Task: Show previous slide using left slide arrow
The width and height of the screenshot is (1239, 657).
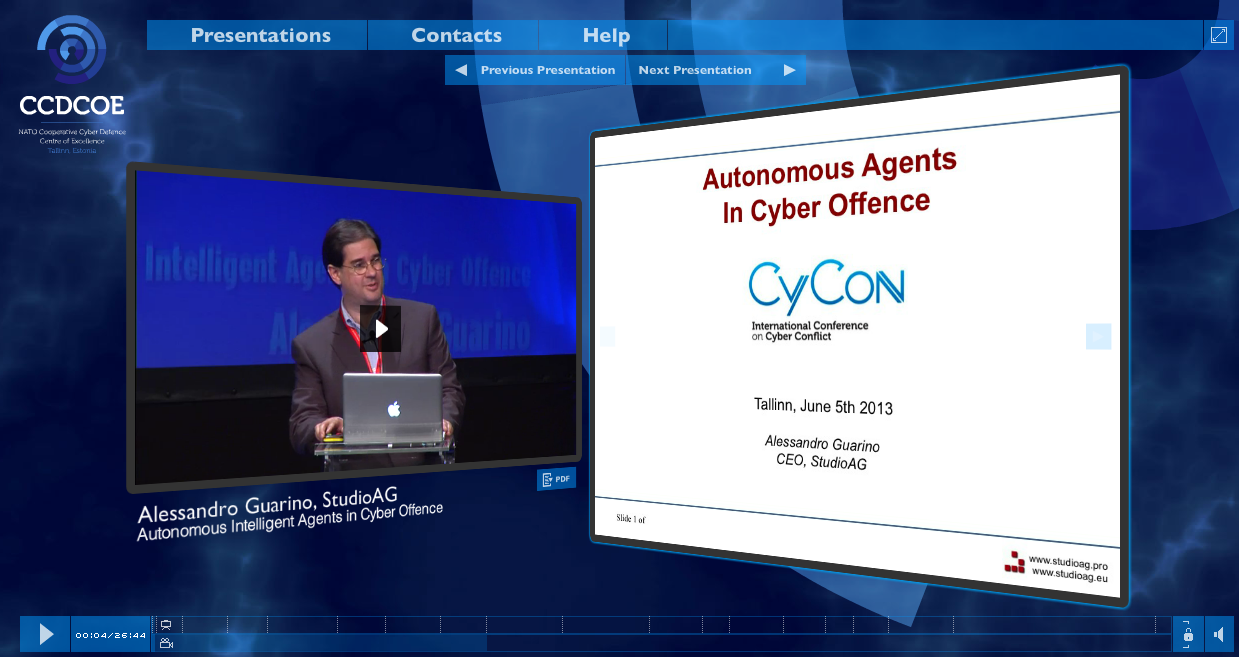Action: click(607, 336)
